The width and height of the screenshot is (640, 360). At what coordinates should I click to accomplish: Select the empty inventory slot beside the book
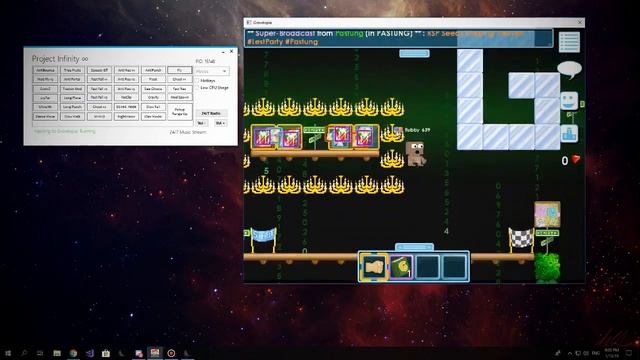pos(427,267)
